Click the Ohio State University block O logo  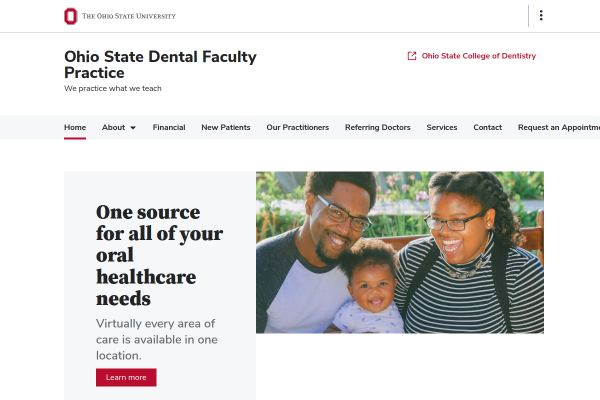pyautogui.click(x=70, y=16)
